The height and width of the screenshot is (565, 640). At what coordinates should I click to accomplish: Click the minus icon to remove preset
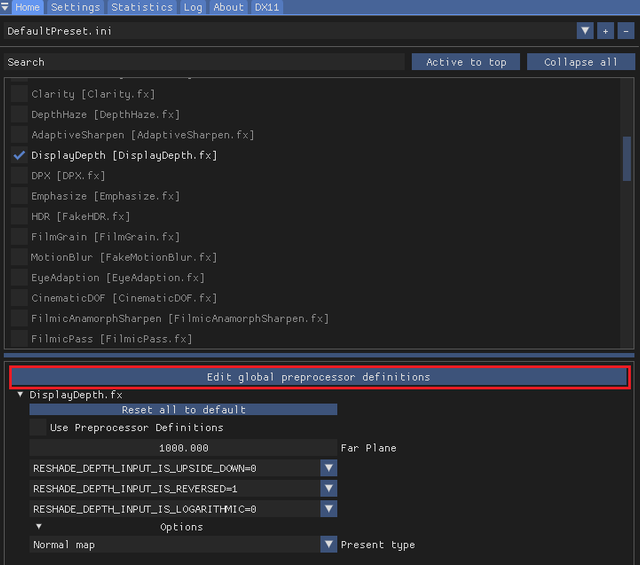coord(626,31)
